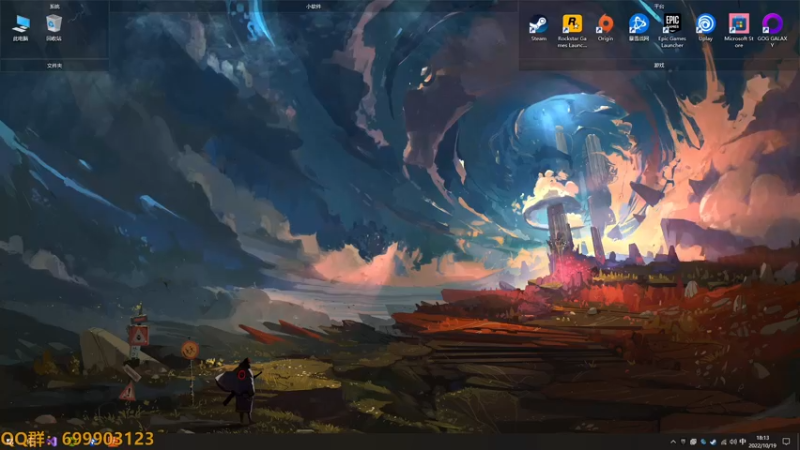Click the 小软件 fence title bar
Image resolution: width=800 pixels, height=450 pixels.
[x=313, y=6]
